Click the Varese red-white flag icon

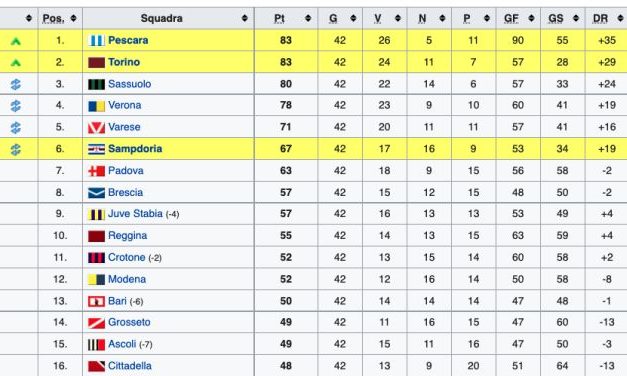click(x=96, y=128)
